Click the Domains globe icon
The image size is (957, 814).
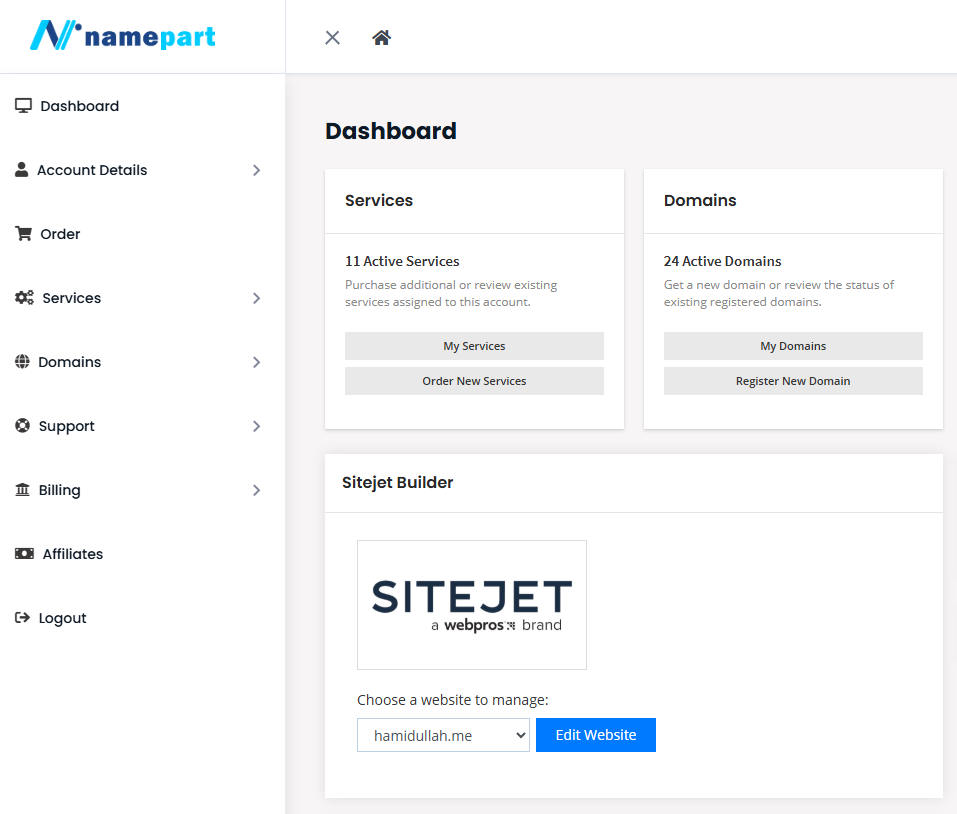click(22, 362)
